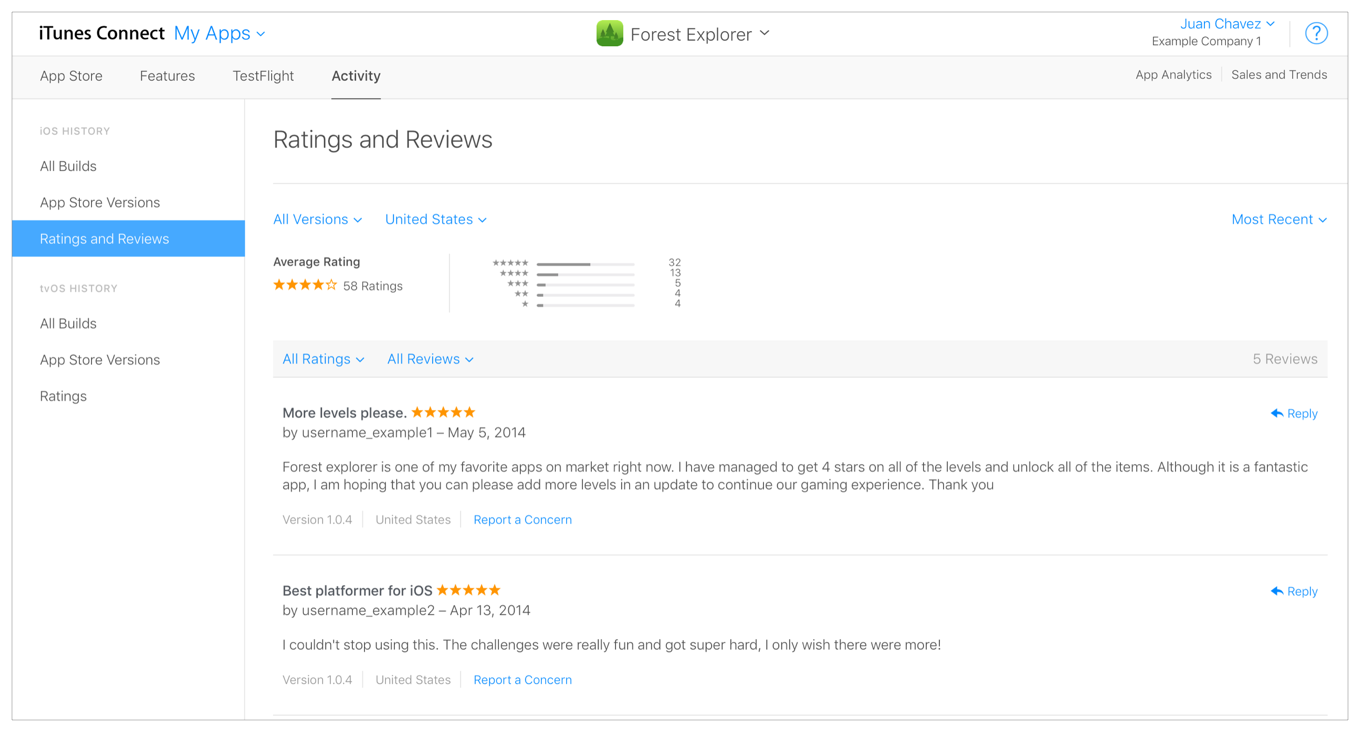
Task: Click the average rating stars
Action: pos(305,285)
